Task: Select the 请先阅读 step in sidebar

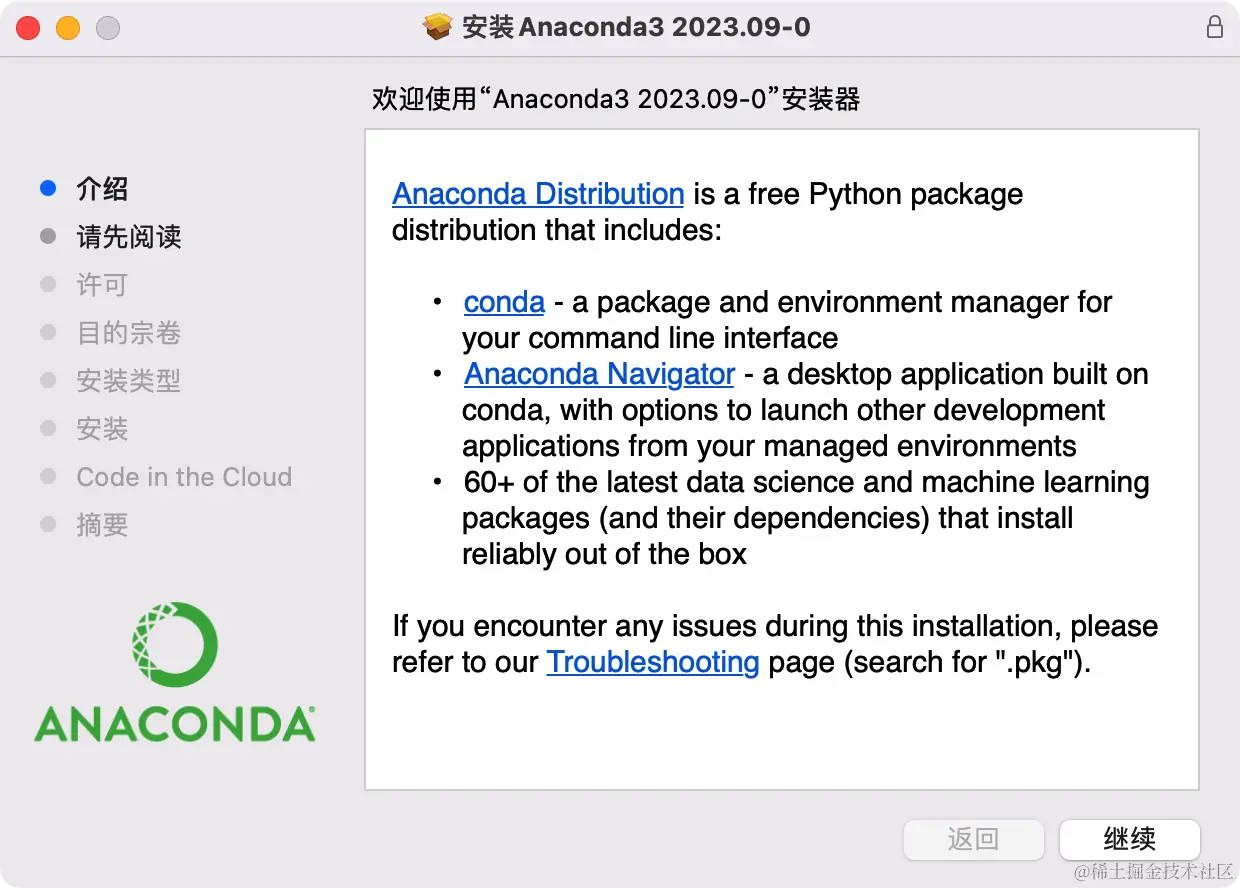Action: (x=129, y=236)
